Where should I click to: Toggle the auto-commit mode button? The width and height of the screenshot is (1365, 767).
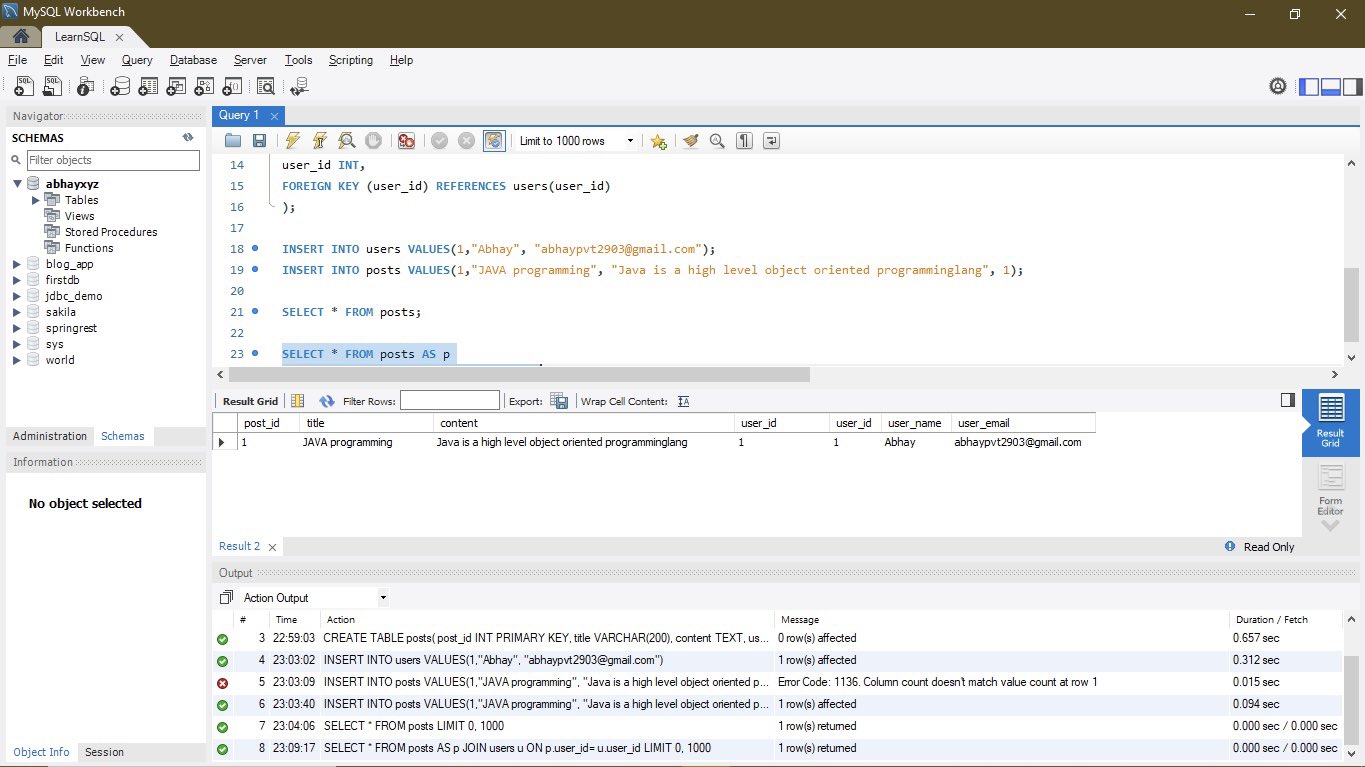pyautogui.click(x=494, y=141)
